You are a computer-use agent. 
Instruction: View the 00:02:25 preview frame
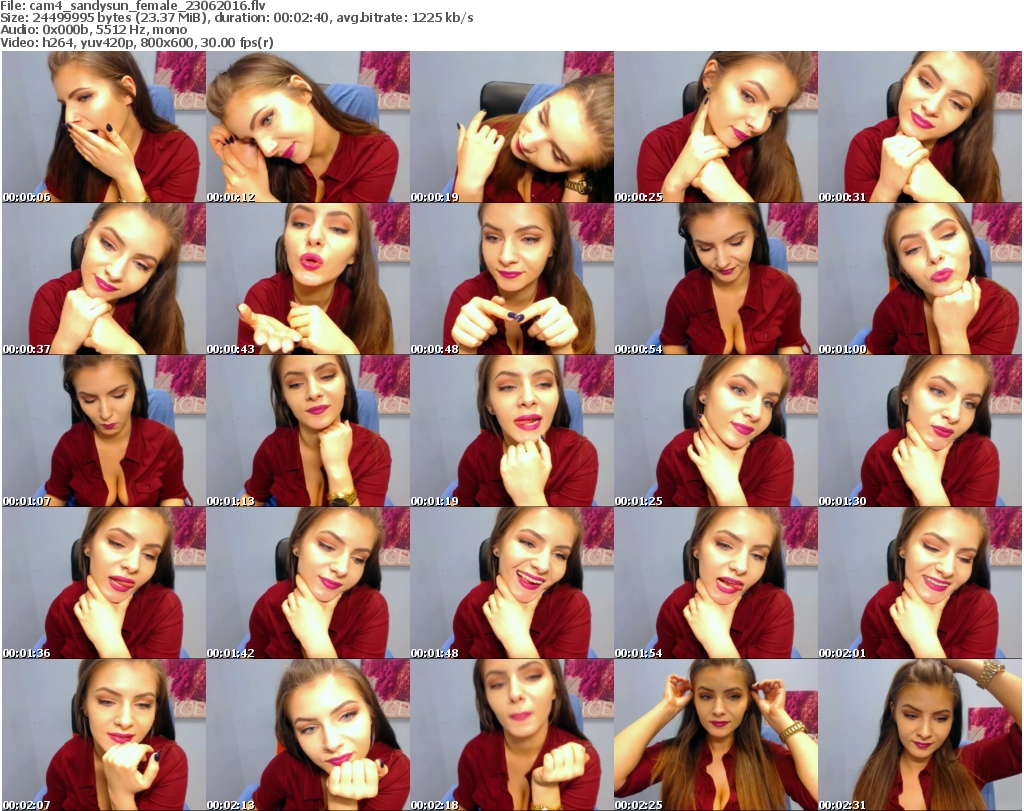pos(716,735)
